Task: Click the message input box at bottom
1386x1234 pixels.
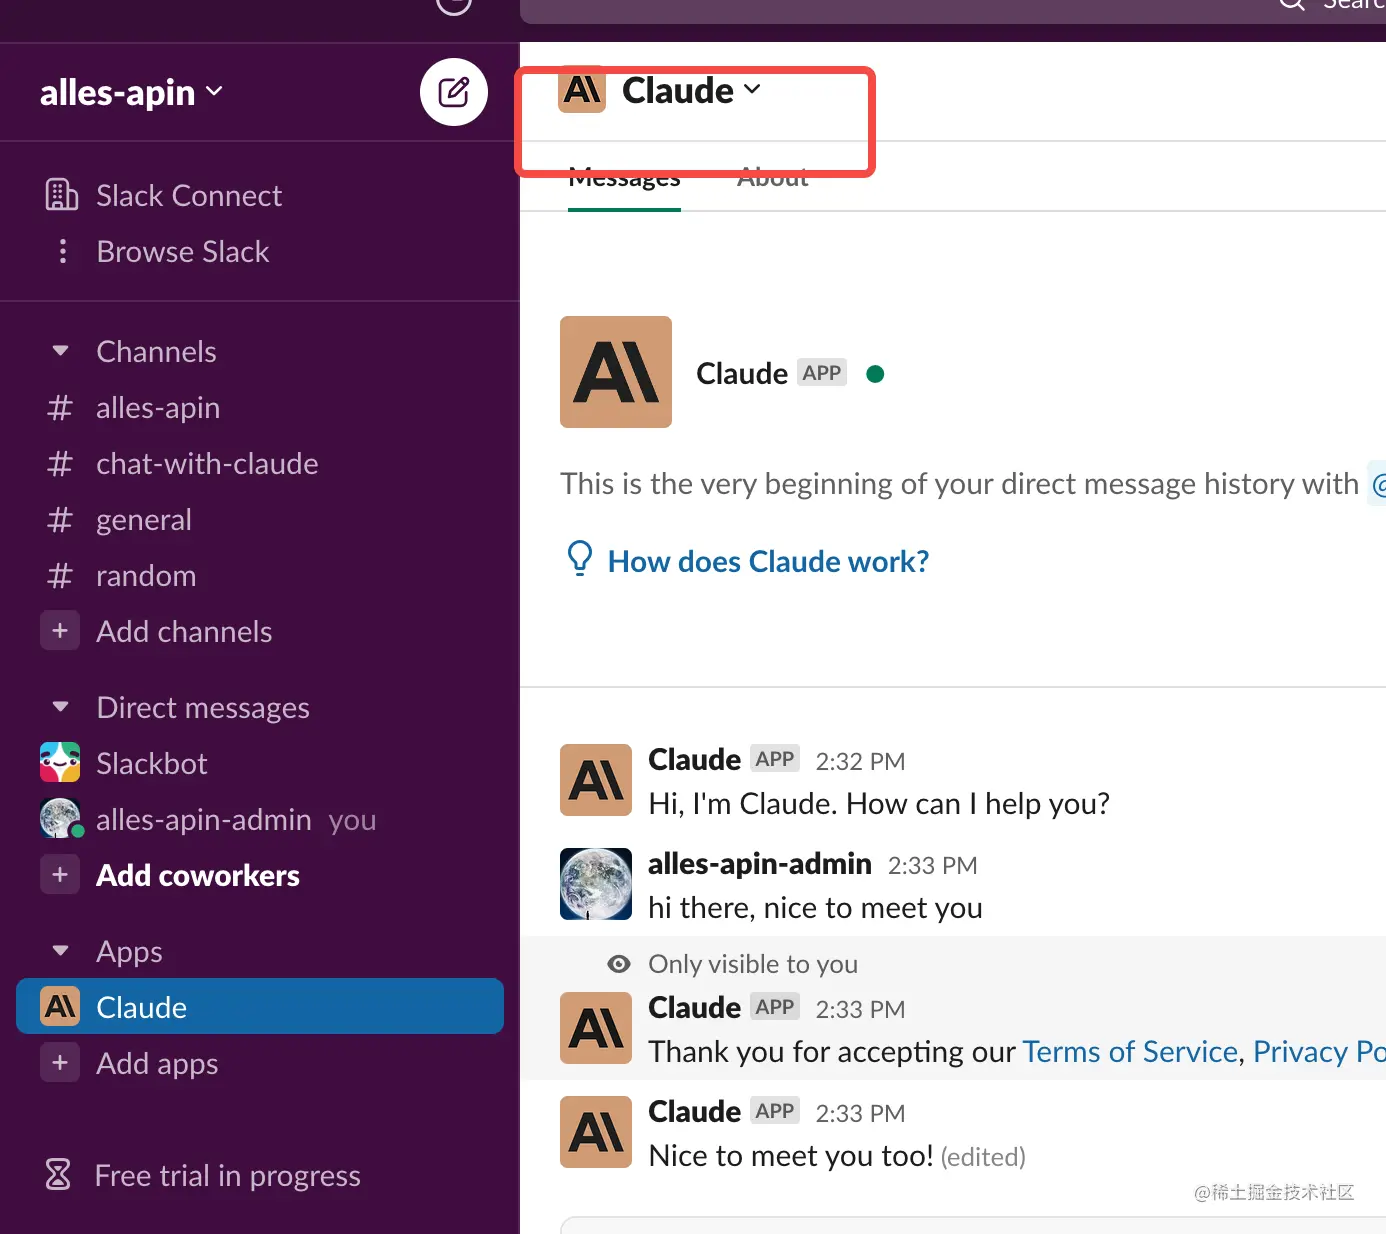Action: (973, 1225)
